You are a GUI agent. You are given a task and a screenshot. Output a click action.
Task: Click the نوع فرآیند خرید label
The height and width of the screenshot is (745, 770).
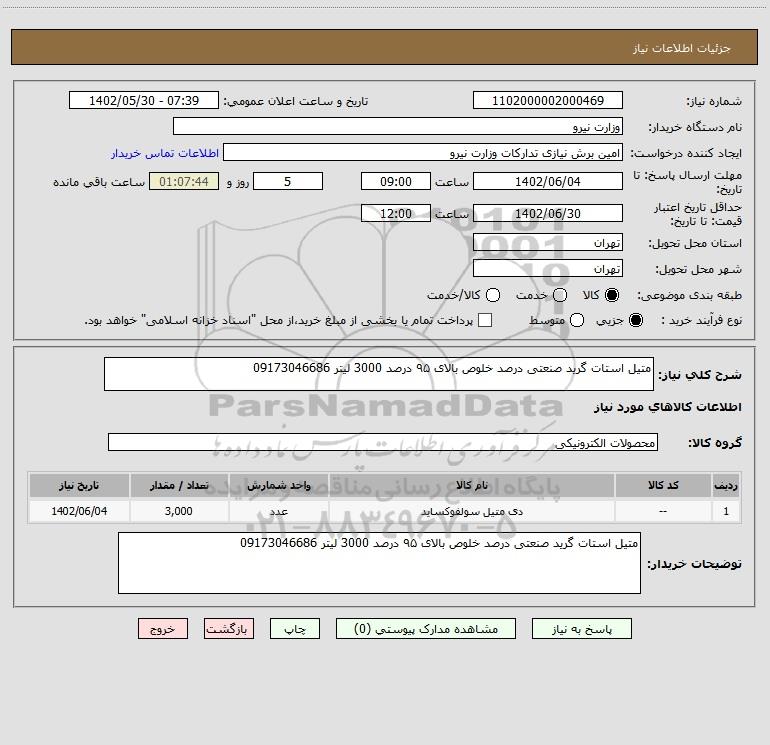(x=701, y=320)
